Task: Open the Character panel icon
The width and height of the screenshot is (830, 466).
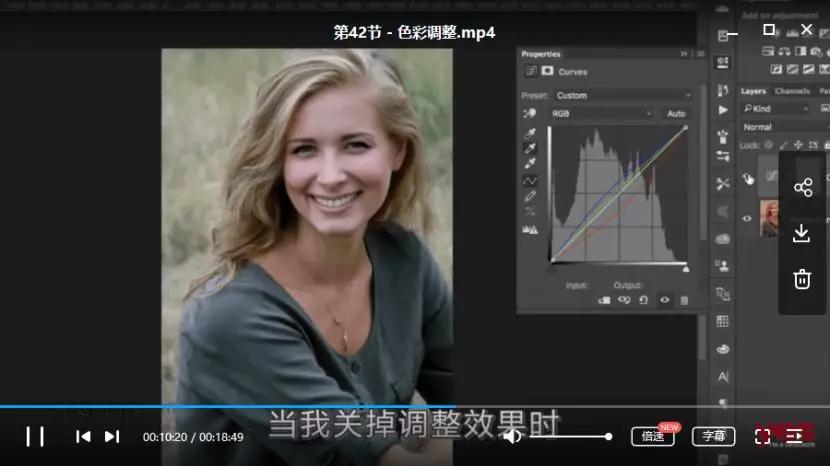Action: (723, 377)
